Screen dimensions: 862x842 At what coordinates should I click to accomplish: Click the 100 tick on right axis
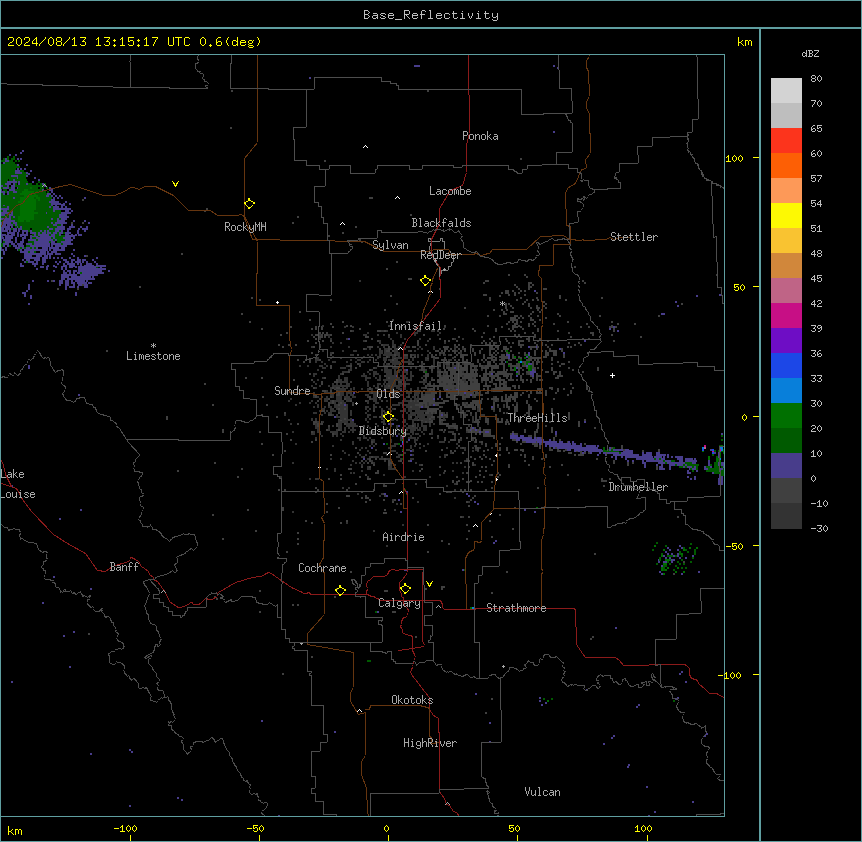(x=734, y=158)
